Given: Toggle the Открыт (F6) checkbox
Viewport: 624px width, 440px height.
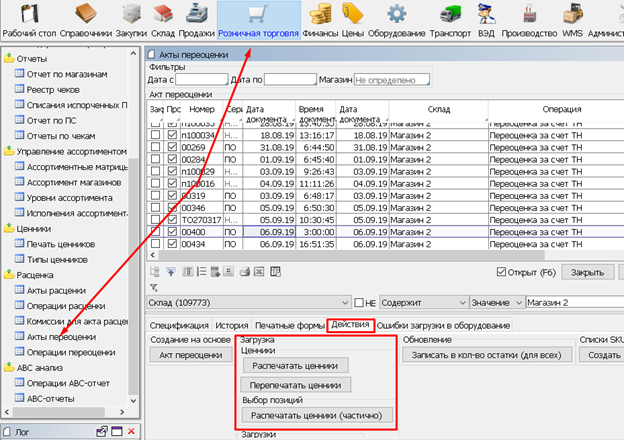Looking at the screenshot, I should 502,271.
